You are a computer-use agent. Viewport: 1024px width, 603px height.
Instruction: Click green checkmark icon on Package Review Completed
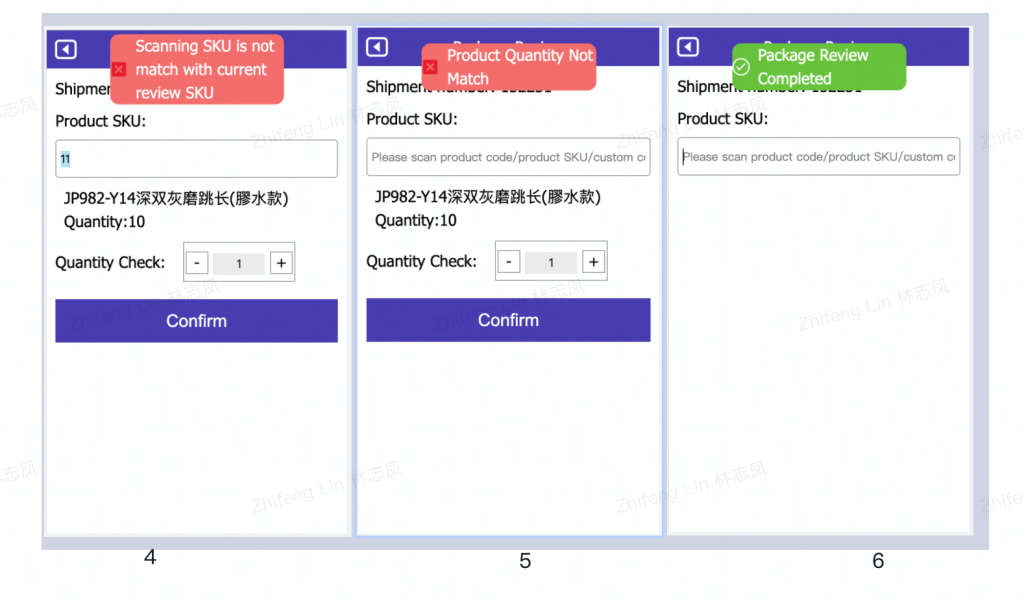coord(741,67)
